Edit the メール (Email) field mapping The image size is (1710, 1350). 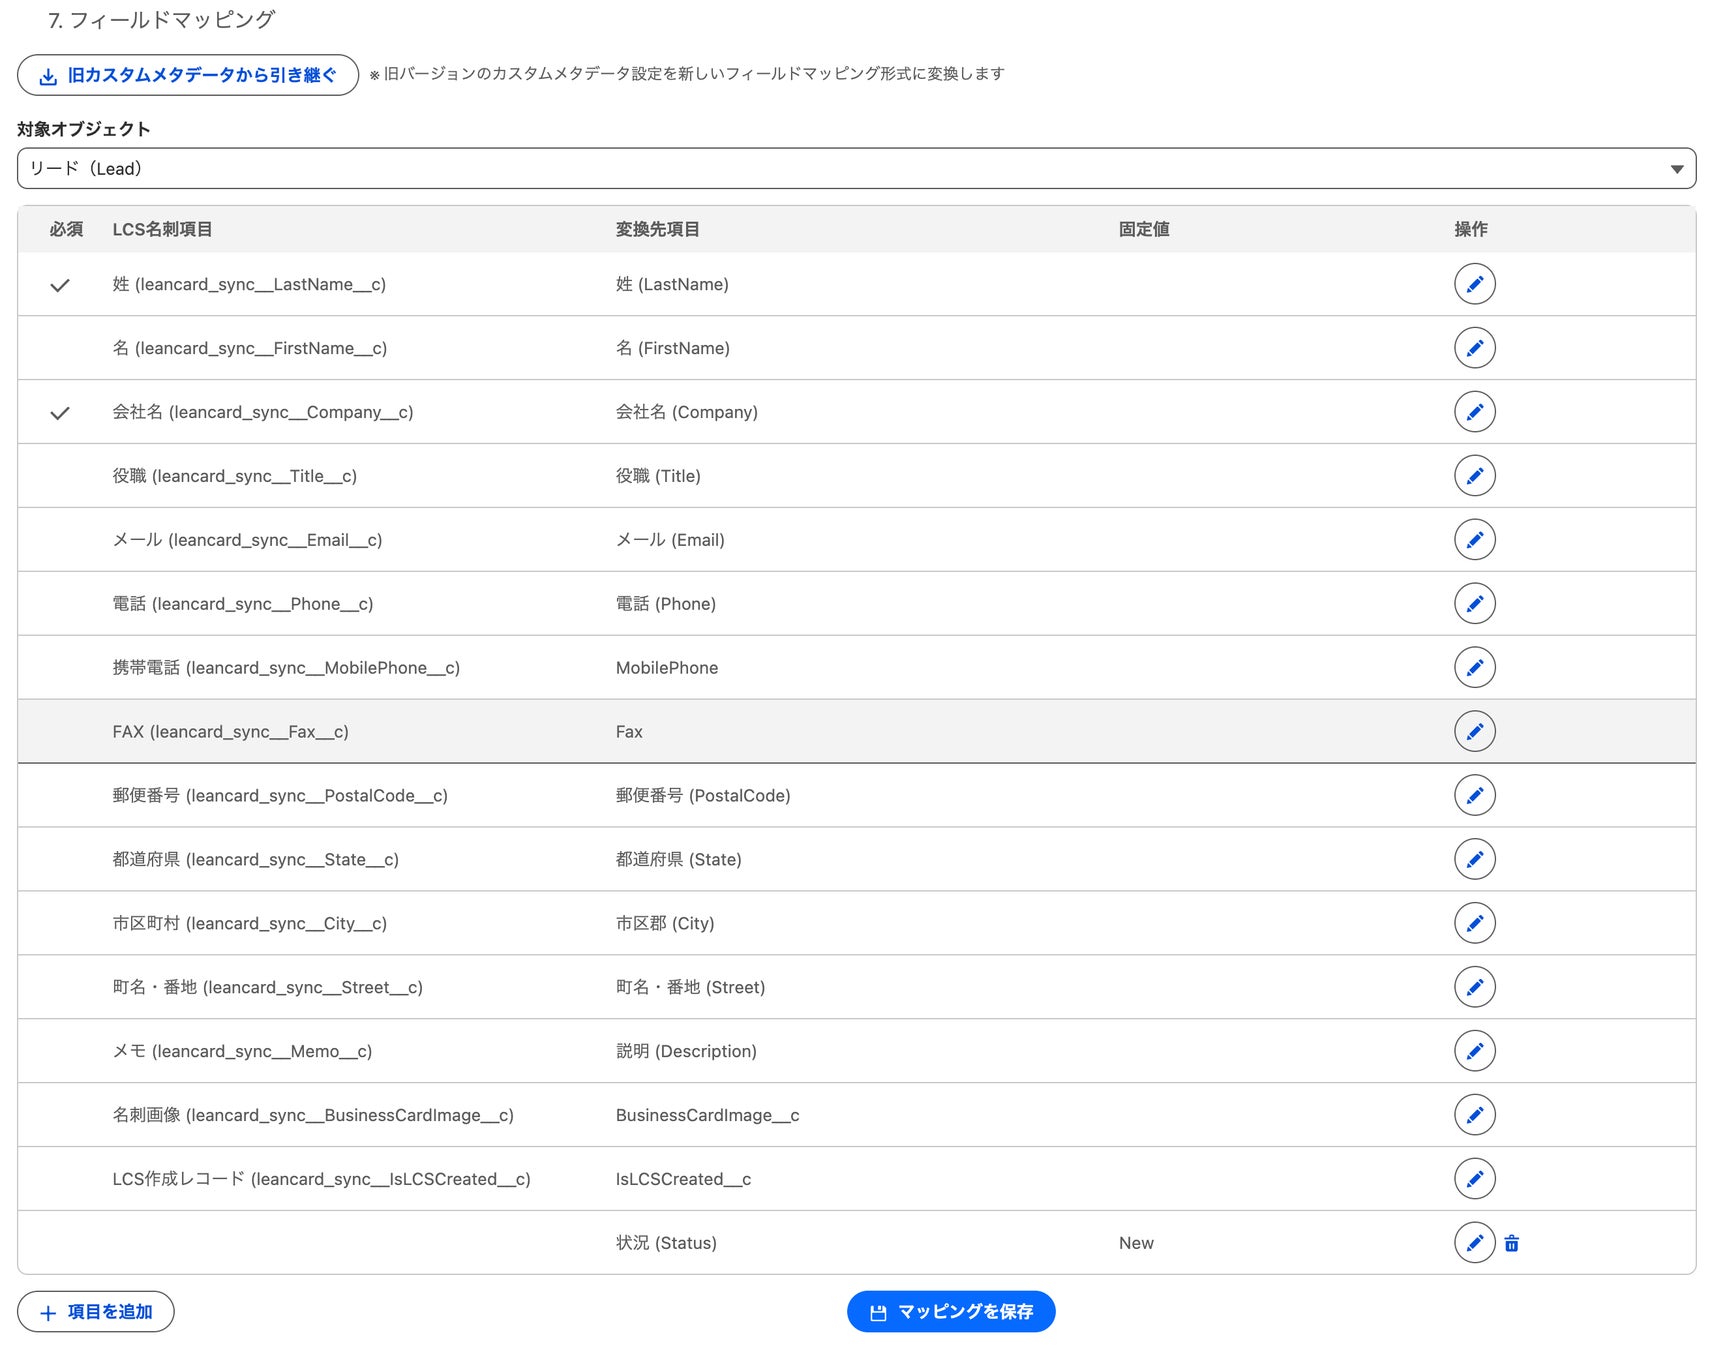pyautogui.click(x=1474, y=540)
